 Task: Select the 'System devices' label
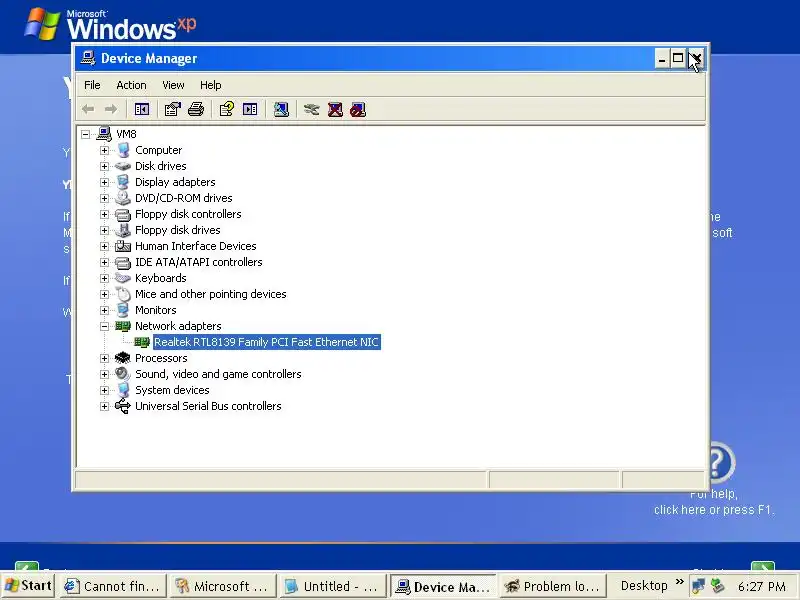(x=172, y=390)
